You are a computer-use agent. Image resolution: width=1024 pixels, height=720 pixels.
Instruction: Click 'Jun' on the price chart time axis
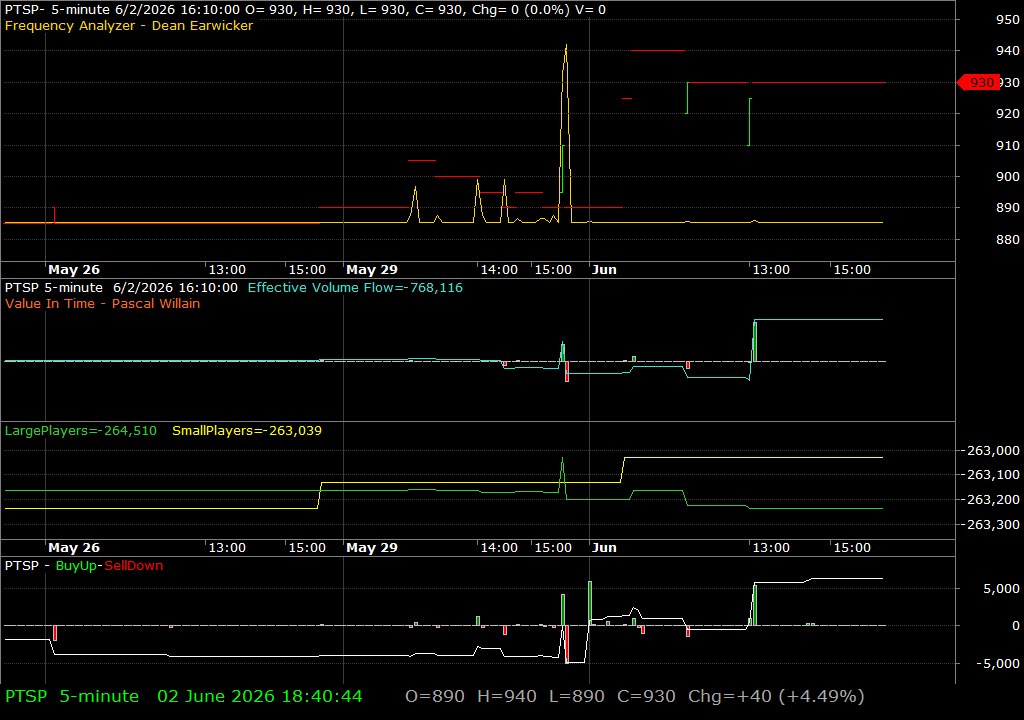pos(604,270)
